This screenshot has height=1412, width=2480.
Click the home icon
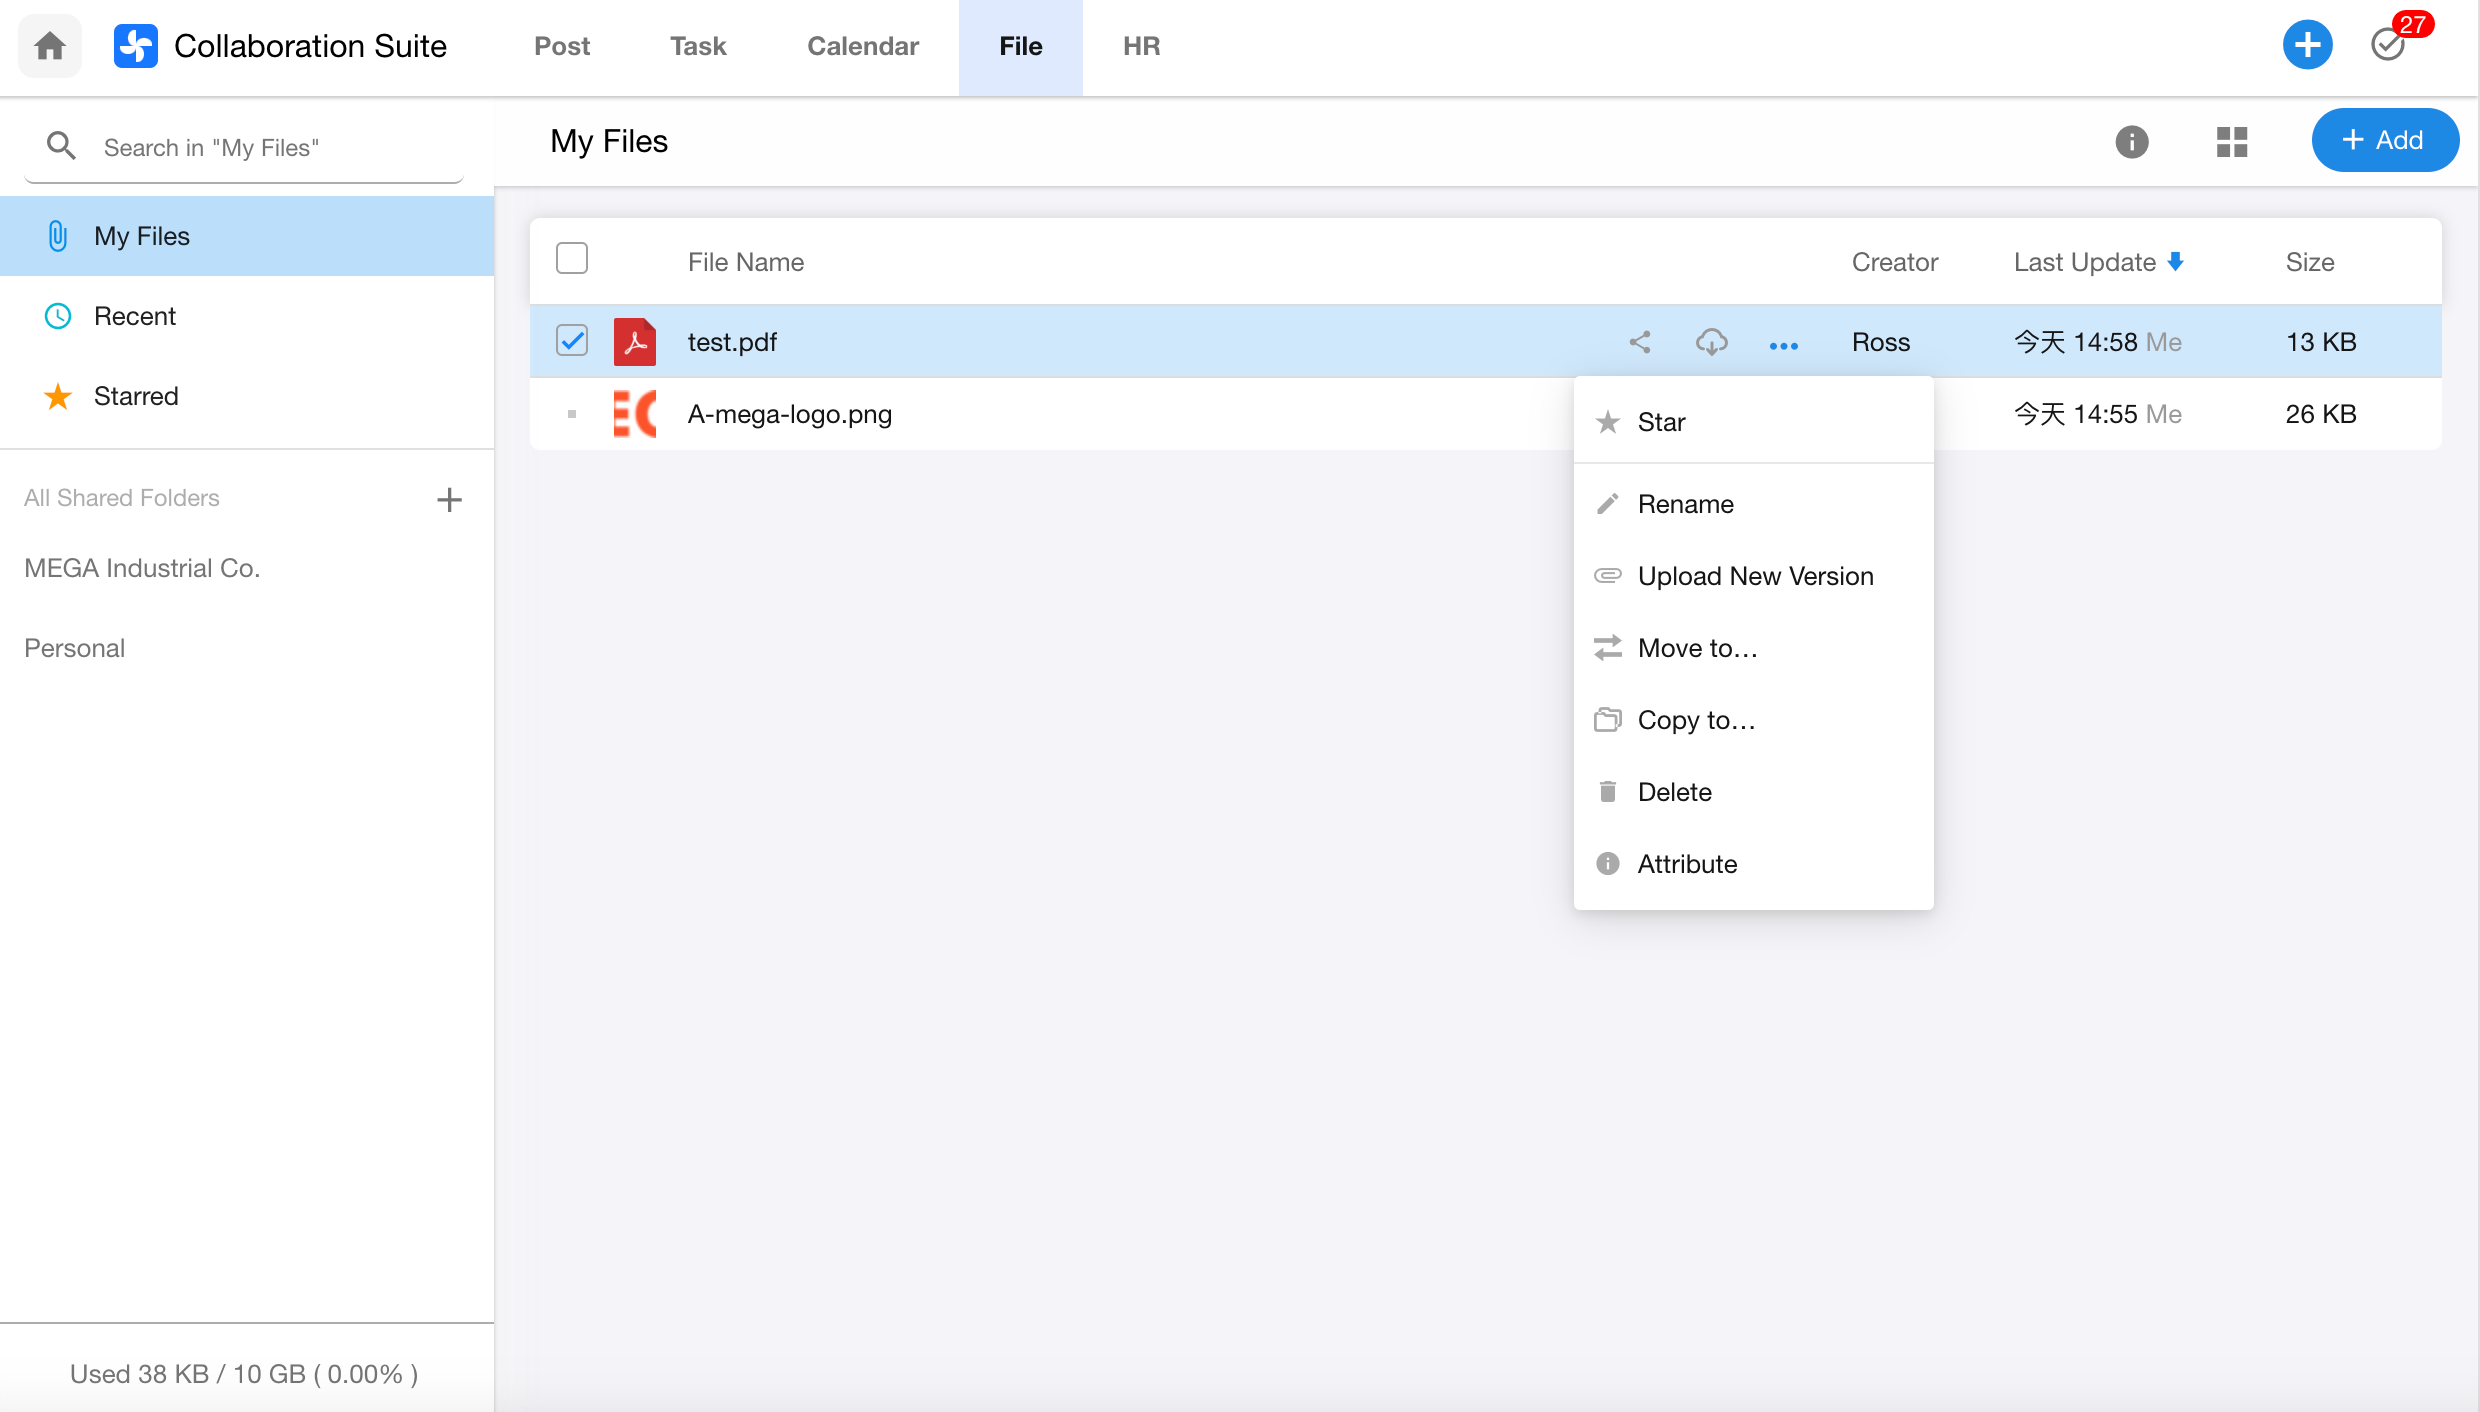tap(50, 46)
